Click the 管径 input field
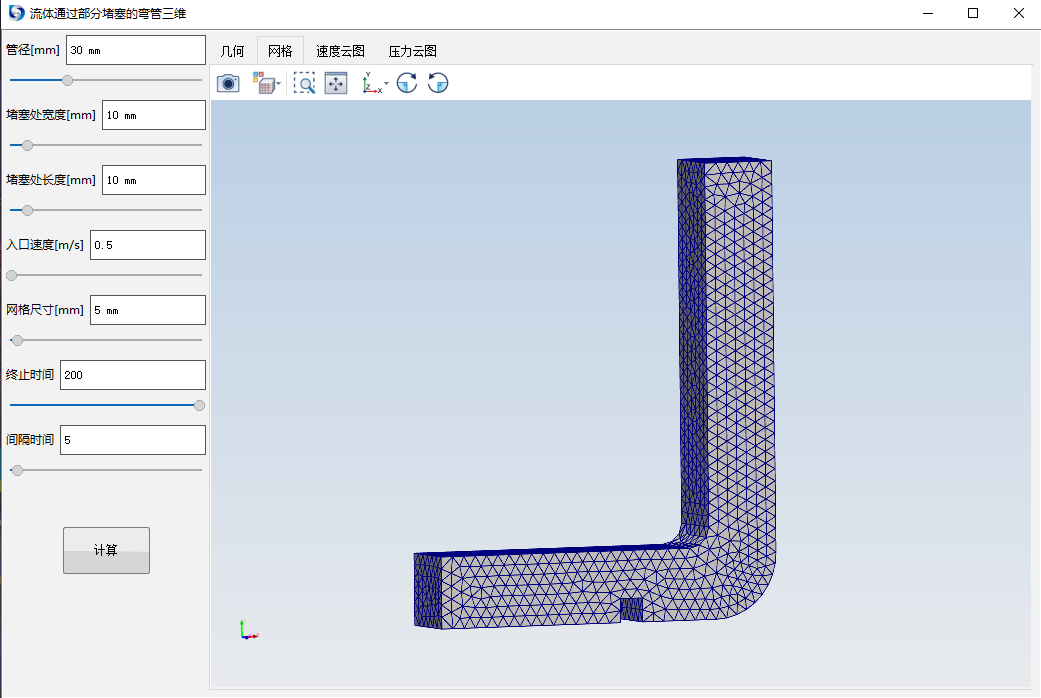This screenshot has width=1041, height=698. pyautogui.click(x=136, y=50)
